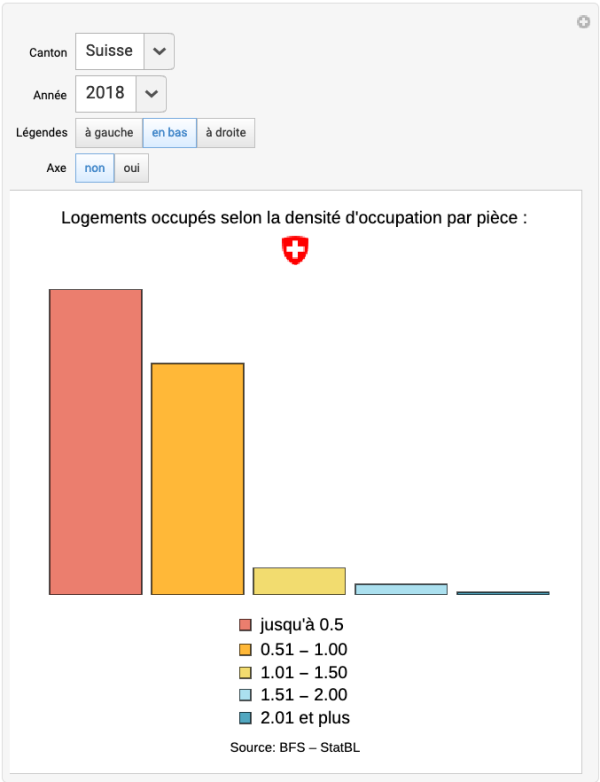Click the yellow 1.01 – 1.50 legend swatch

click(245, 673)
